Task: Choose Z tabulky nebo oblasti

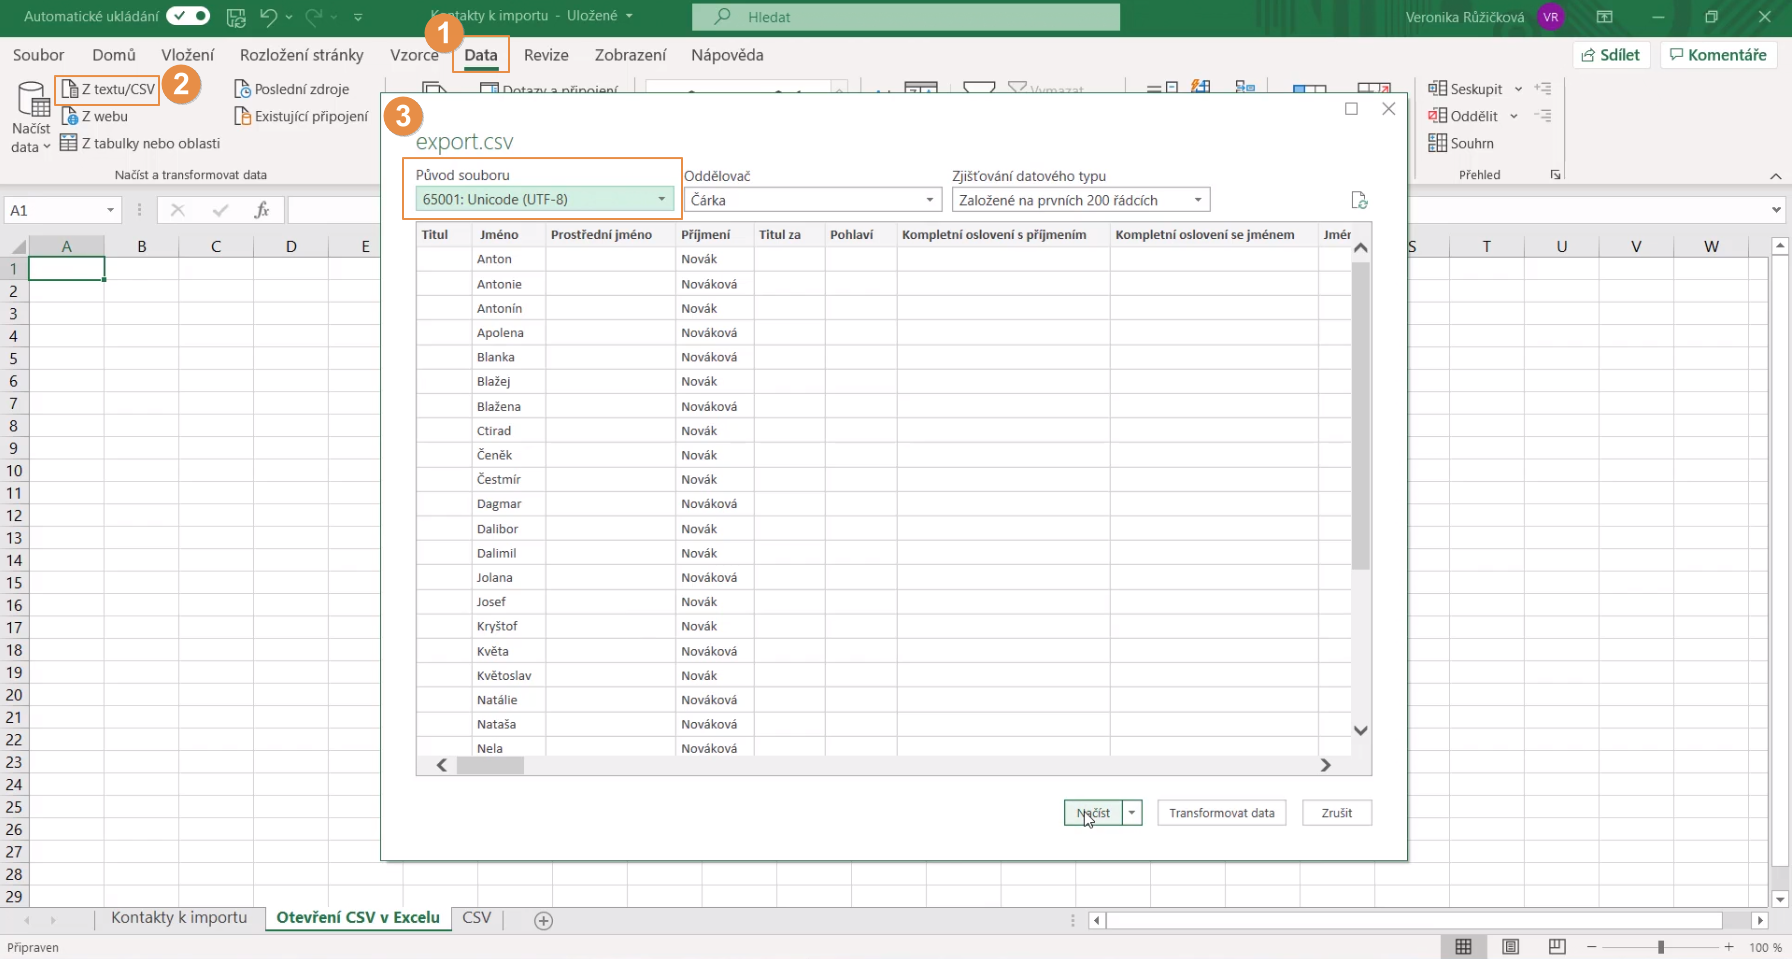Action: click(x=140, y=143)
